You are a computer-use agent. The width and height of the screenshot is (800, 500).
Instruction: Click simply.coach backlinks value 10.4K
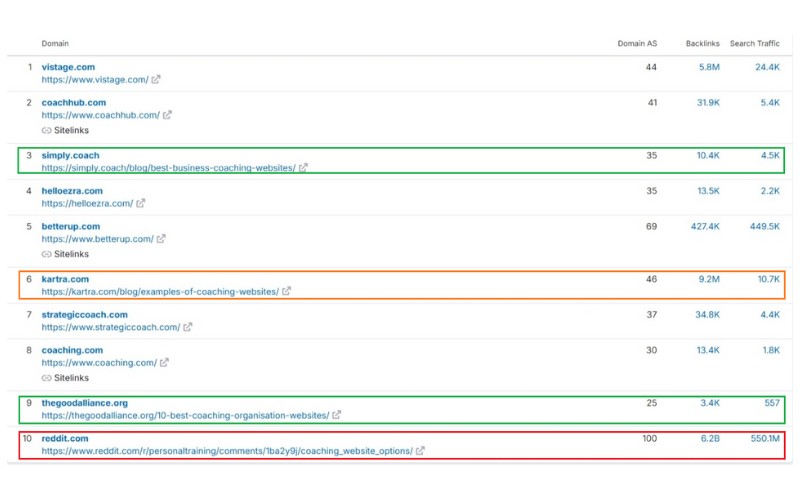click(x=708, y=156)
